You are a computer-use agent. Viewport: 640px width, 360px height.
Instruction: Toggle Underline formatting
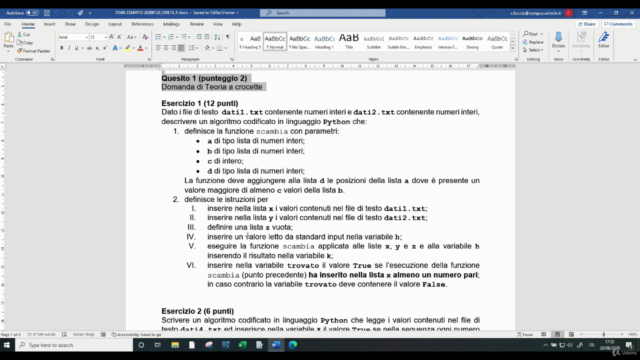(76, 48)
